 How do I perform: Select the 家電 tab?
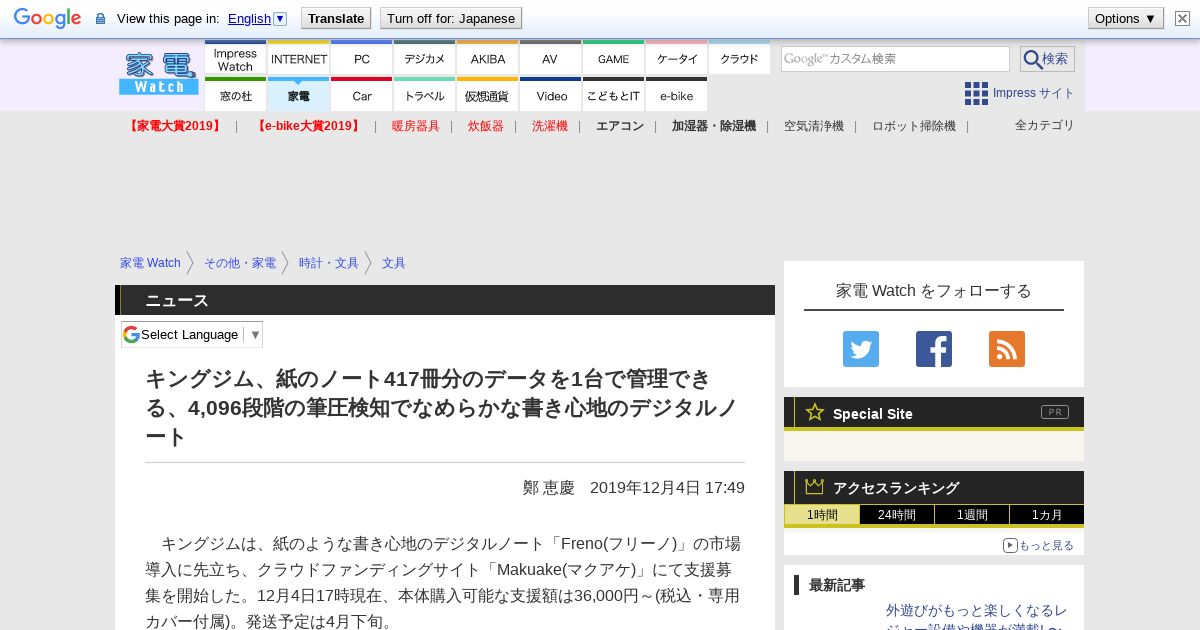299,95
